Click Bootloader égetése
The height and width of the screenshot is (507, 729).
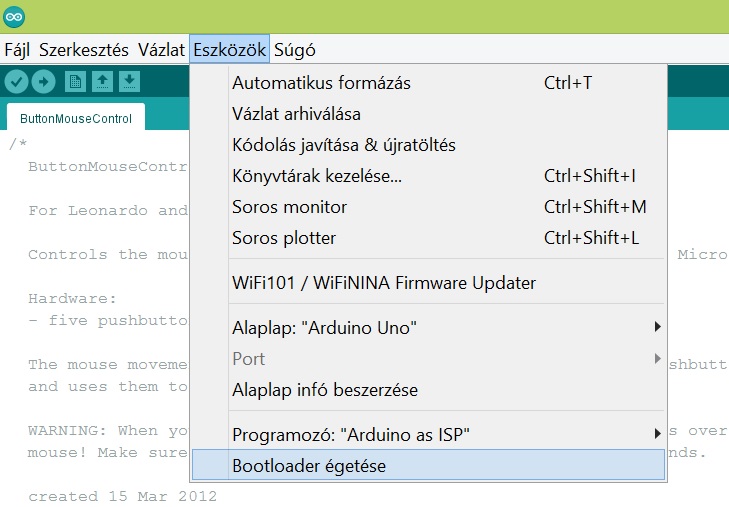[x=428, y=465]
